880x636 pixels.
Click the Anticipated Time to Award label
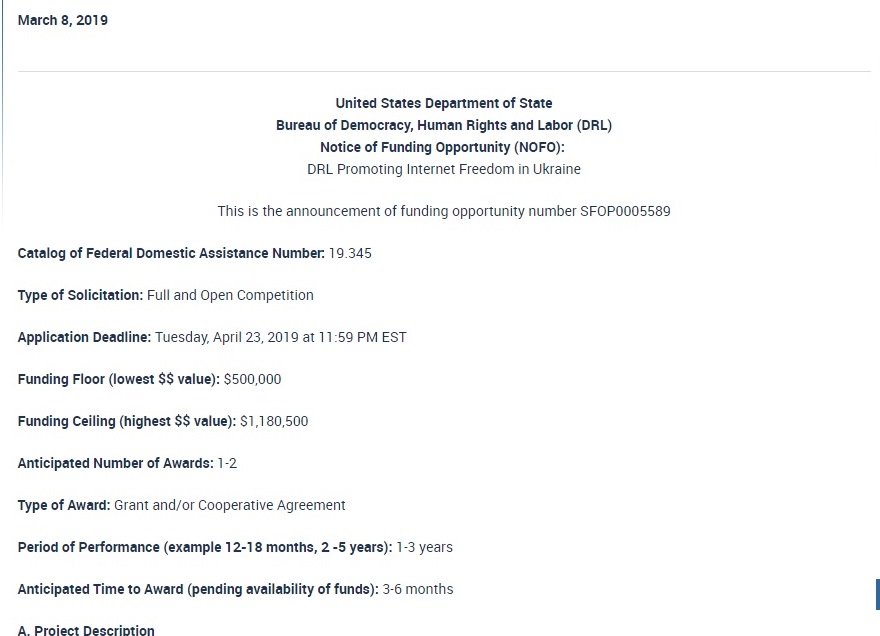click(x=198, y=589)
